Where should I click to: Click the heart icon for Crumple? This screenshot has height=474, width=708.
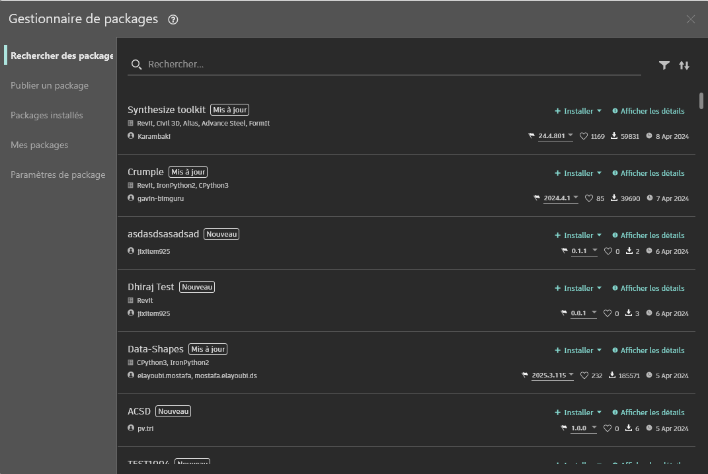click(x=589, y=198)
